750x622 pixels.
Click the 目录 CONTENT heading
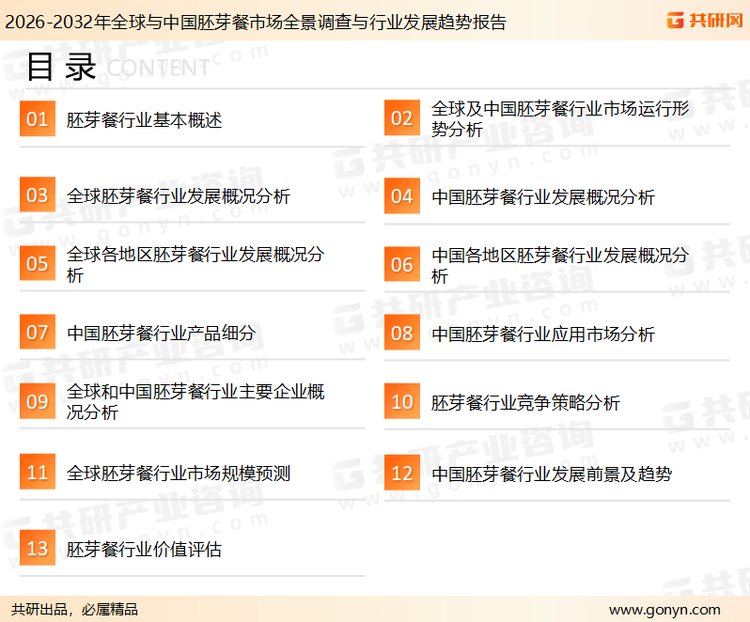[117, 67]
